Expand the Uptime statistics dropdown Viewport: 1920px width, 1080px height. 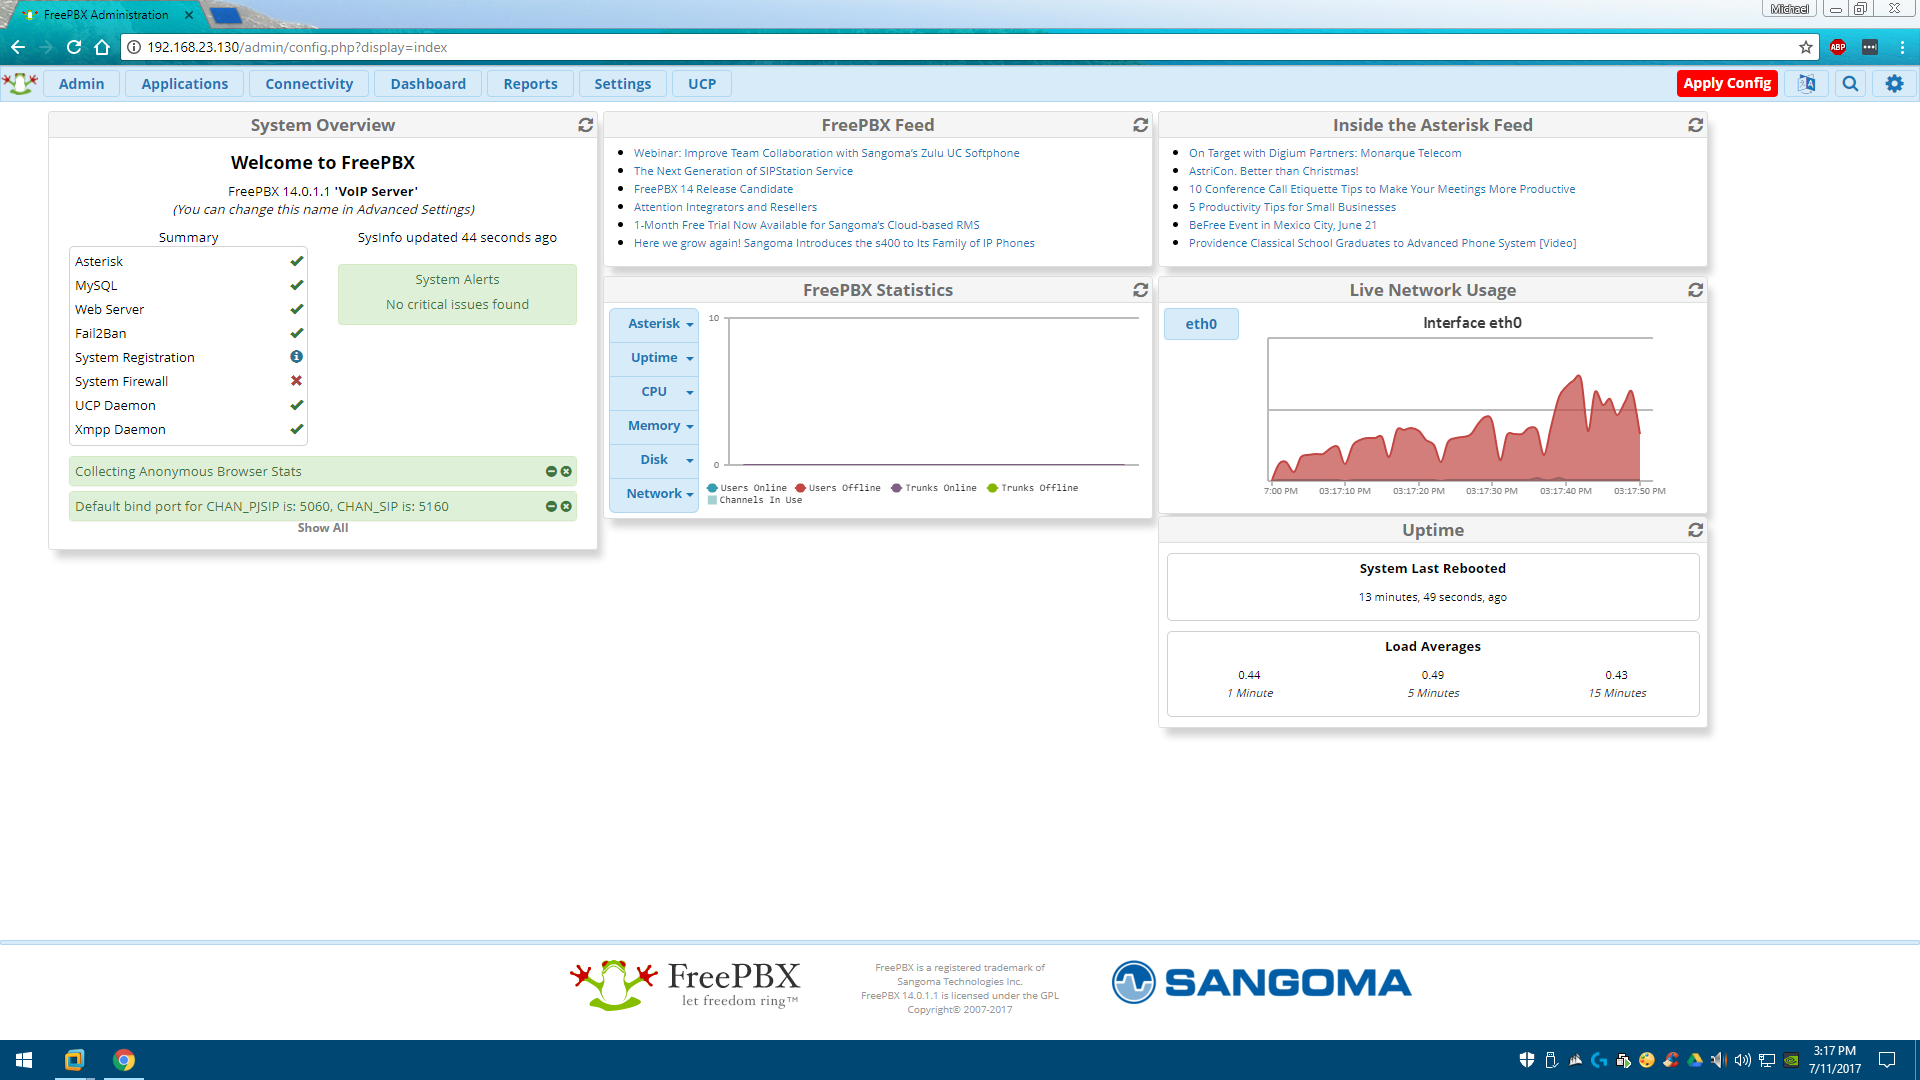(654, 358)
